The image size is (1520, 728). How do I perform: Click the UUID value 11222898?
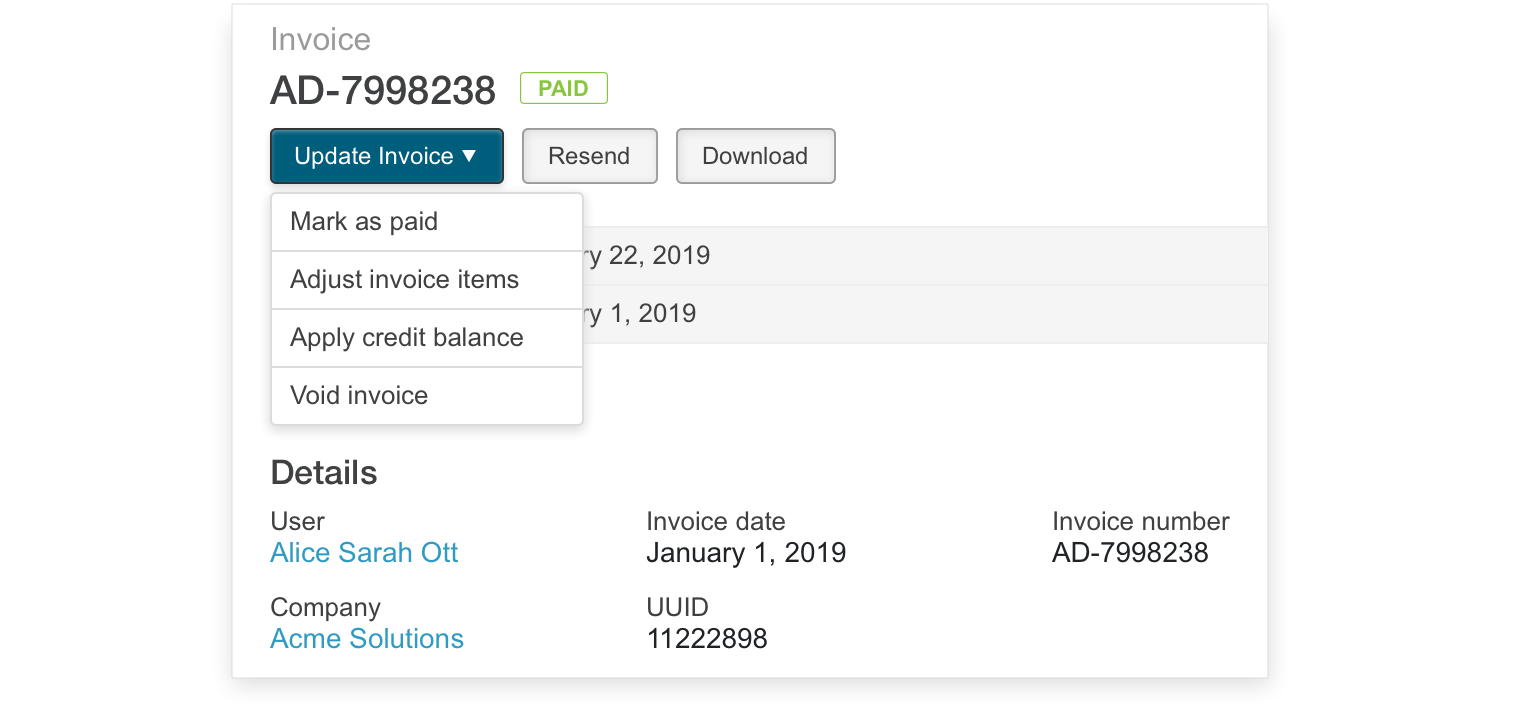[707, 639]
